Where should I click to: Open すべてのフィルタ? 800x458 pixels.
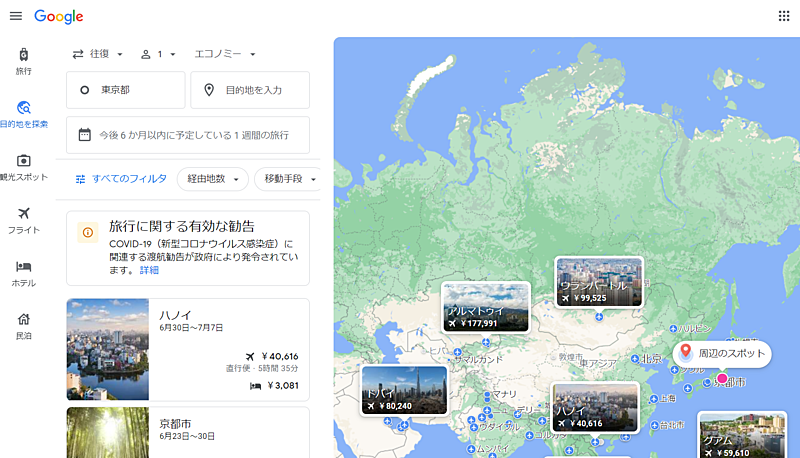pos(121,179)
